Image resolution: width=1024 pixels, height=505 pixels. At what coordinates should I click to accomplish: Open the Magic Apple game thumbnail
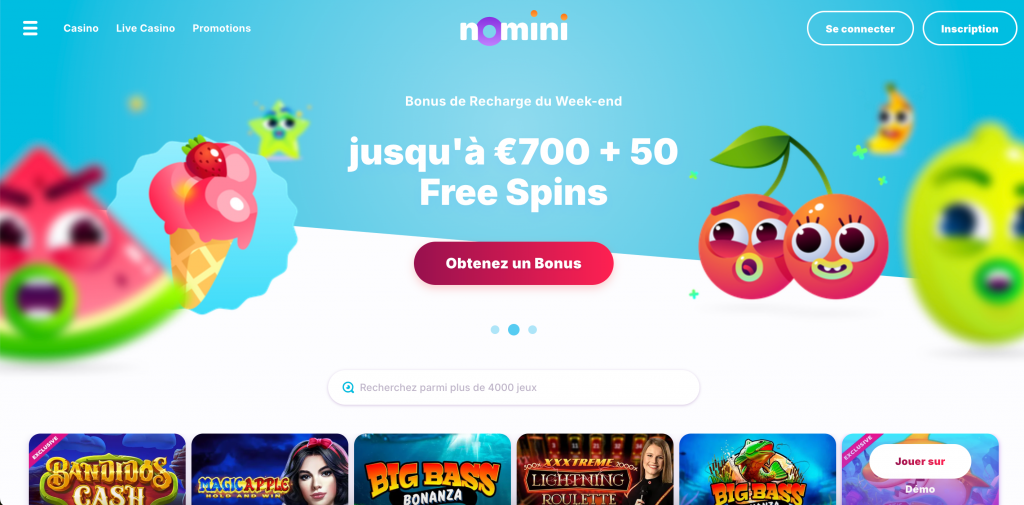tap(270, 469)
